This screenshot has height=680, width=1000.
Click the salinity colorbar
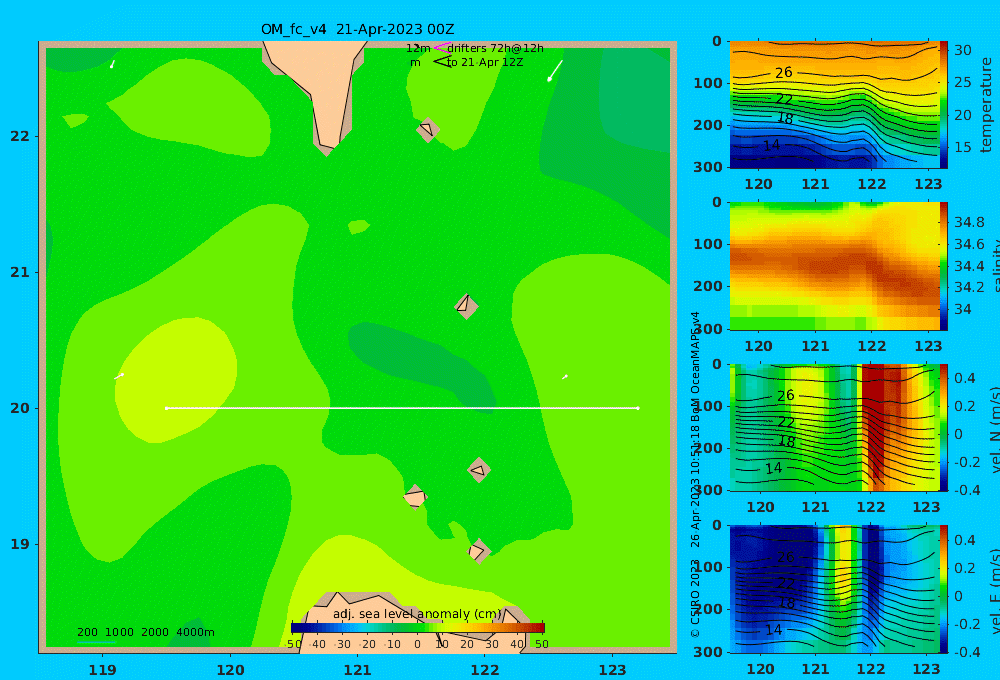point(943,266)
